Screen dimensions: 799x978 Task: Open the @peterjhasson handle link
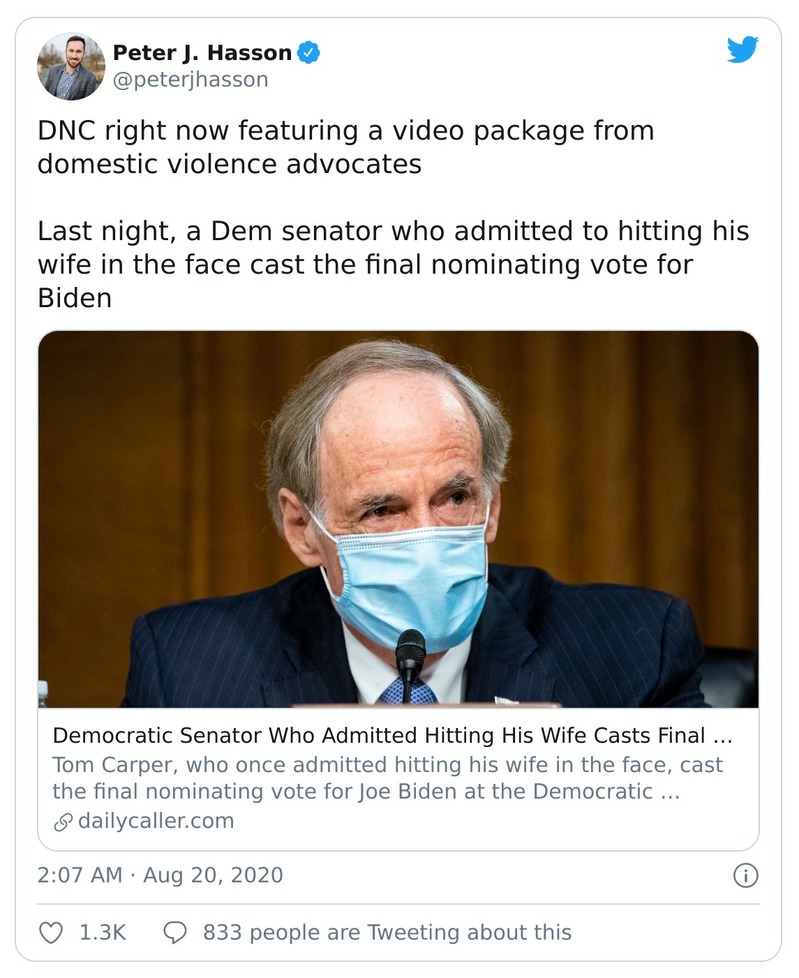click(x=190, y=80)
